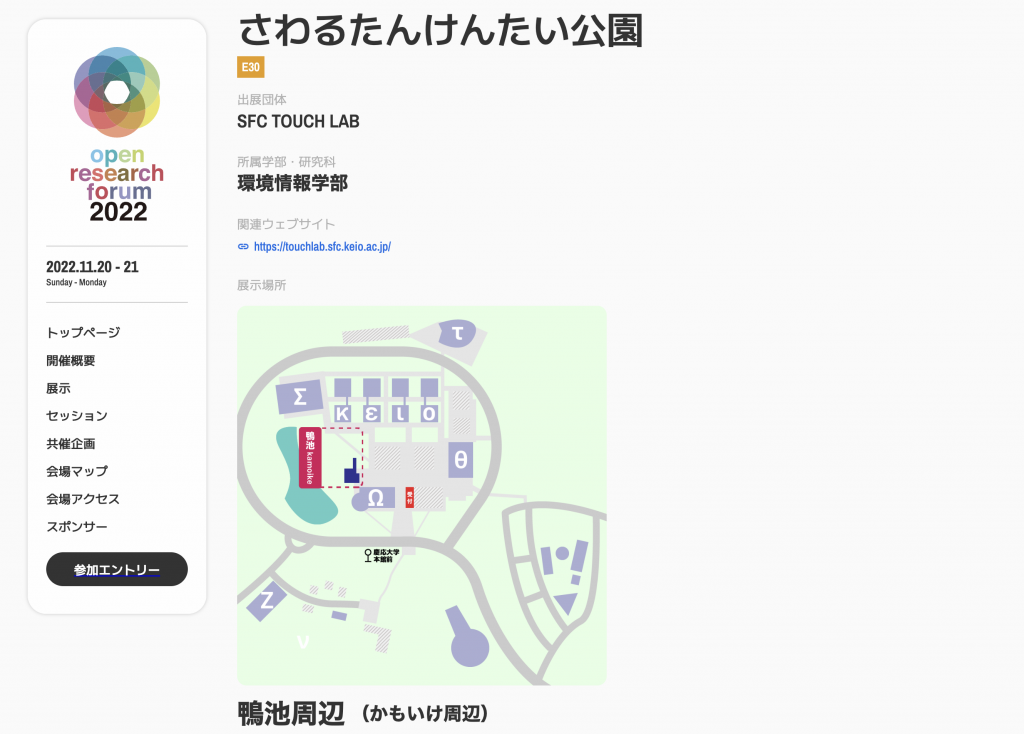Click the 参加エントリー button
Screen dimensions: 1024x734
(117, 569)
